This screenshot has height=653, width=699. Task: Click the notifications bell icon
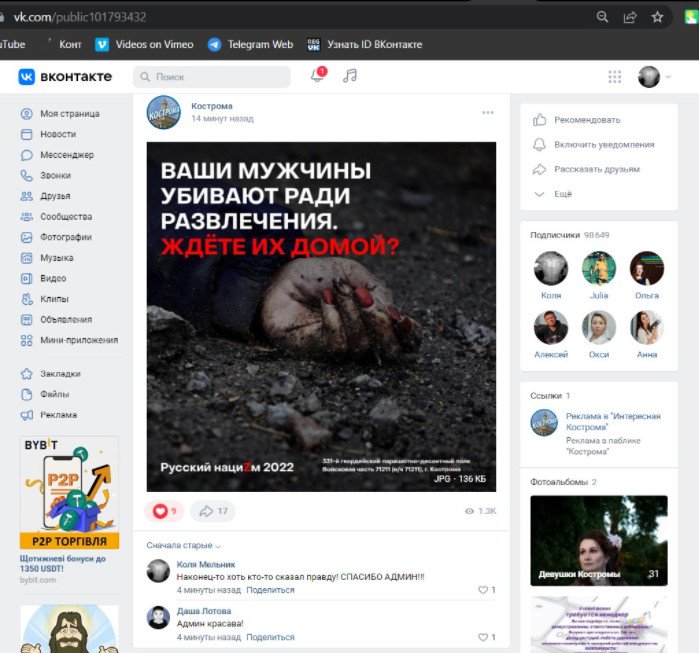coord(317,77)
